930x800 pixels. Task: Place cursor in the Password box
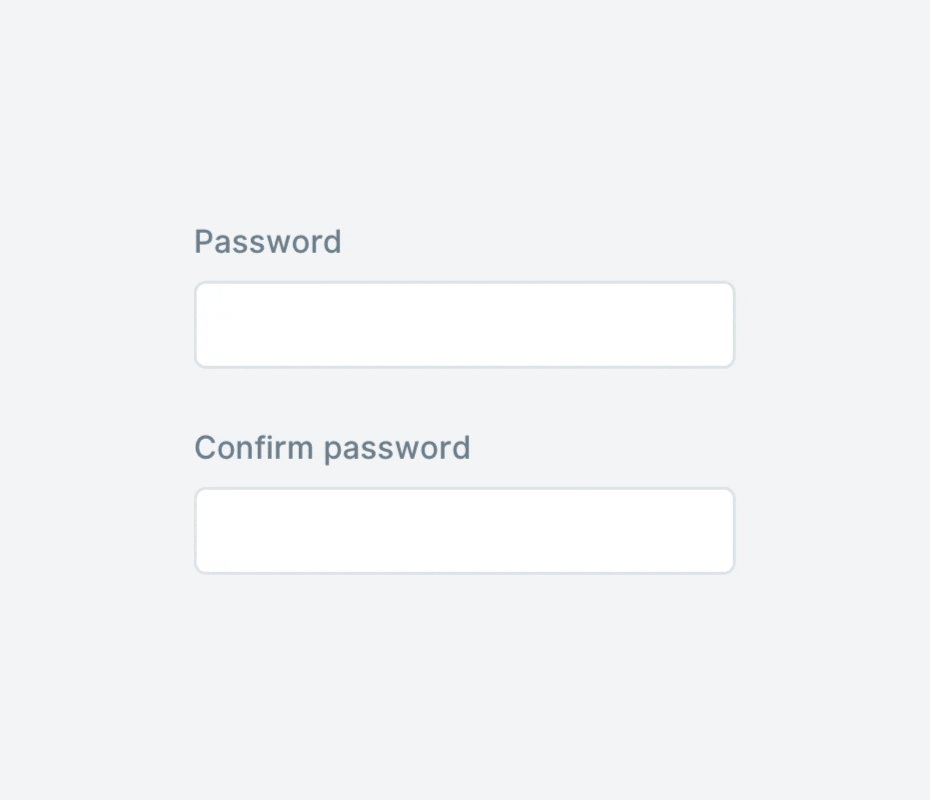point(464,324)
